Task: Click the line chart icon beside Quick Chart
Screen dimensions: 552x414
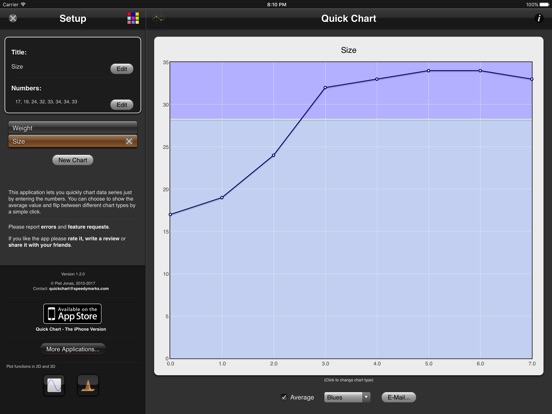Action: click(x=158, y=18)
